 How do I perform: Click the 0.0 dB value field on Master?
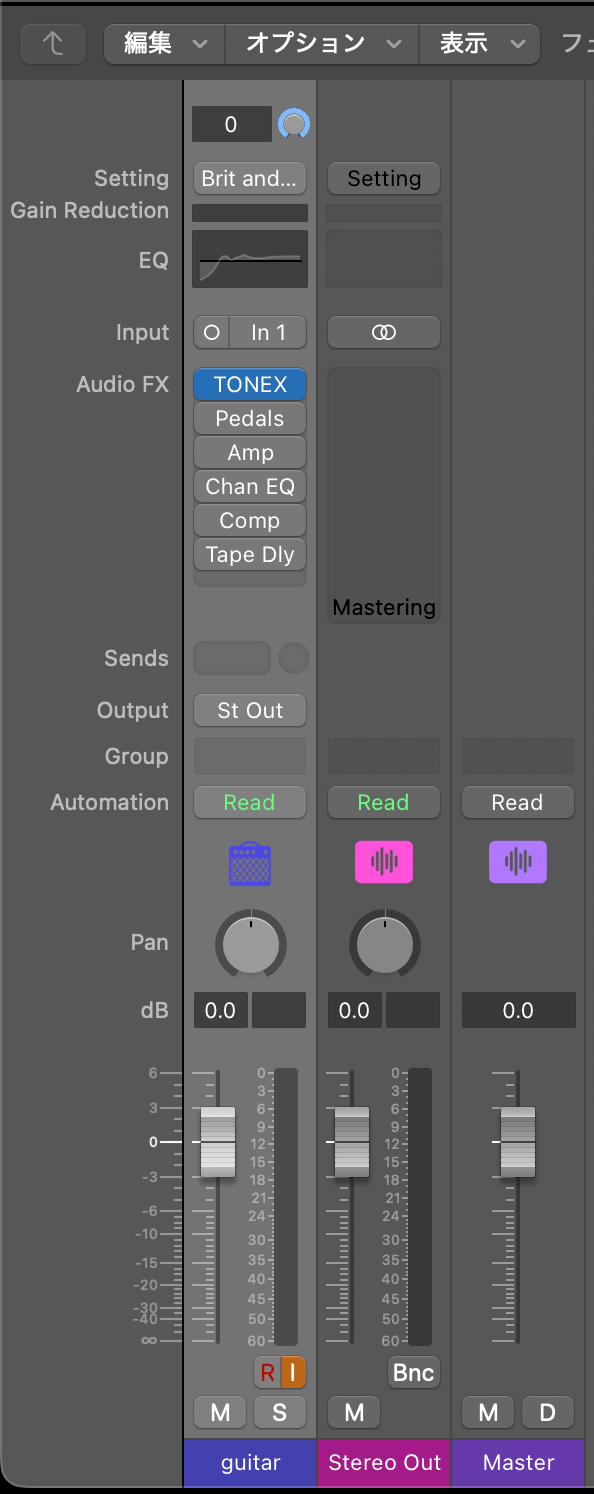pos(519,1010)
